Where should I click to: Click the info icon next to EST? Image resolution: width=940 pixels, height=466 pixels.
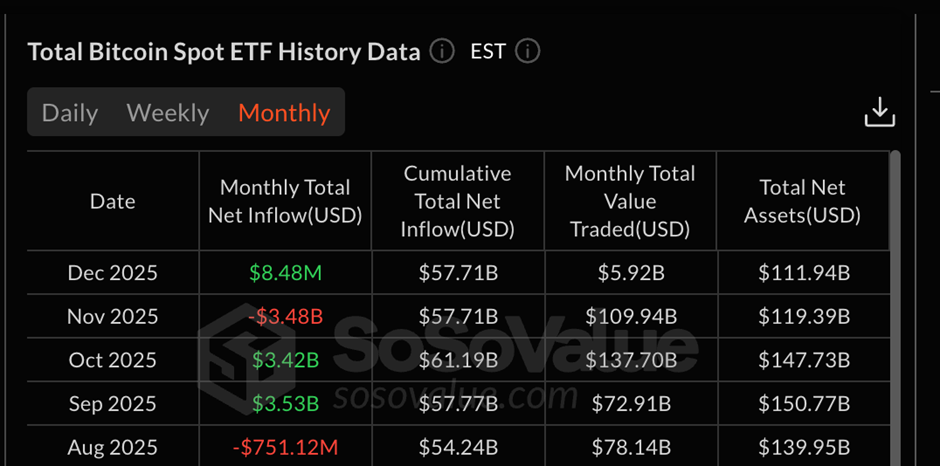(528, 52)
